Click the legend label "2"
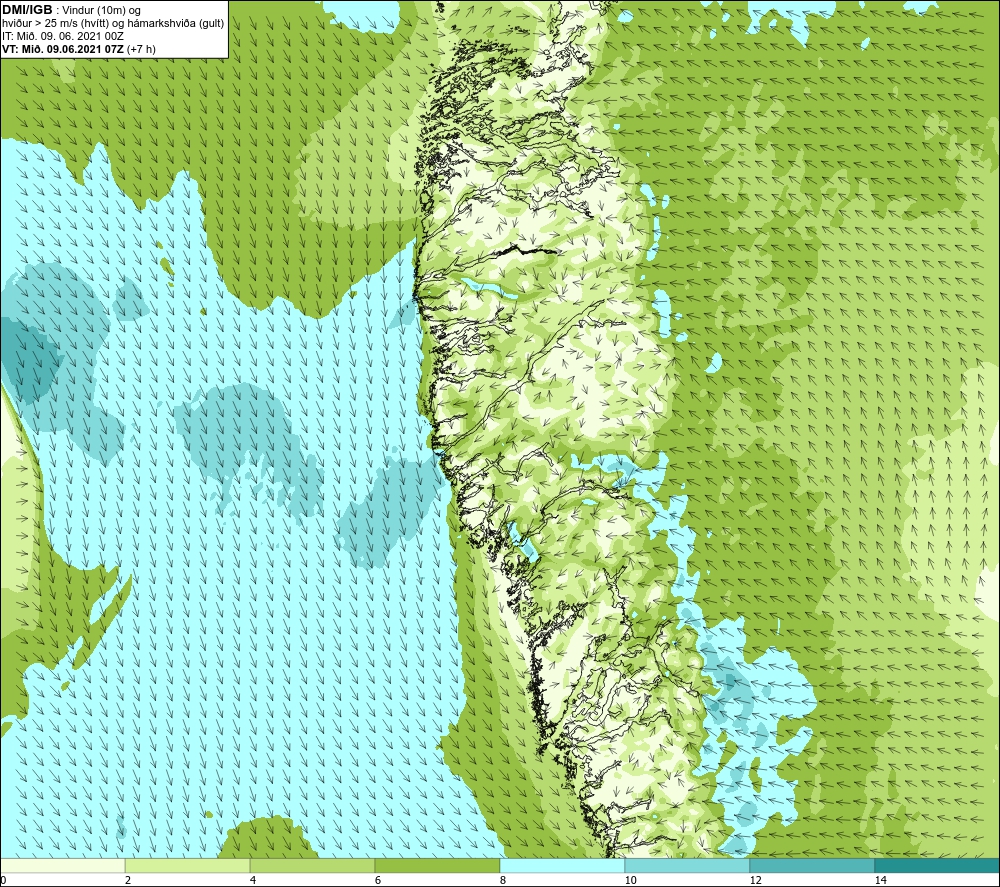Screen dimensions: 1000x887 tap(128, 880)
